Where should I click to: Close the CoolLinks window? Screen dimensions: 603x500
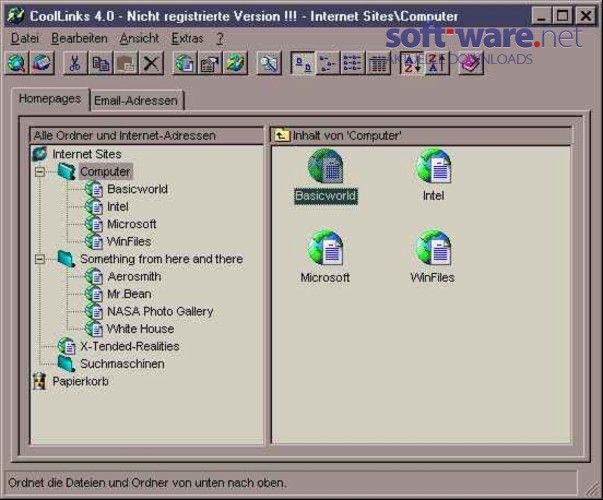pos(586,16)
